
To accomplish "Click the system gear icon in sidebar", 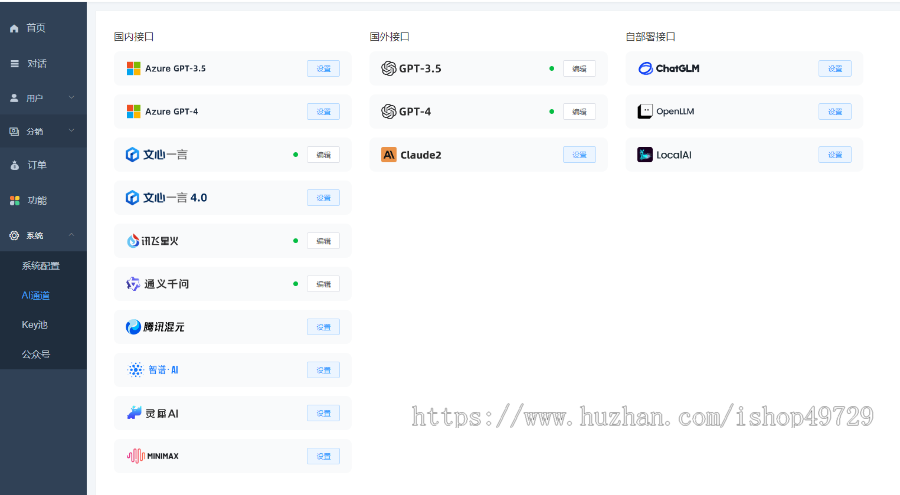I will pyautogui.click(x=14, y=235).
